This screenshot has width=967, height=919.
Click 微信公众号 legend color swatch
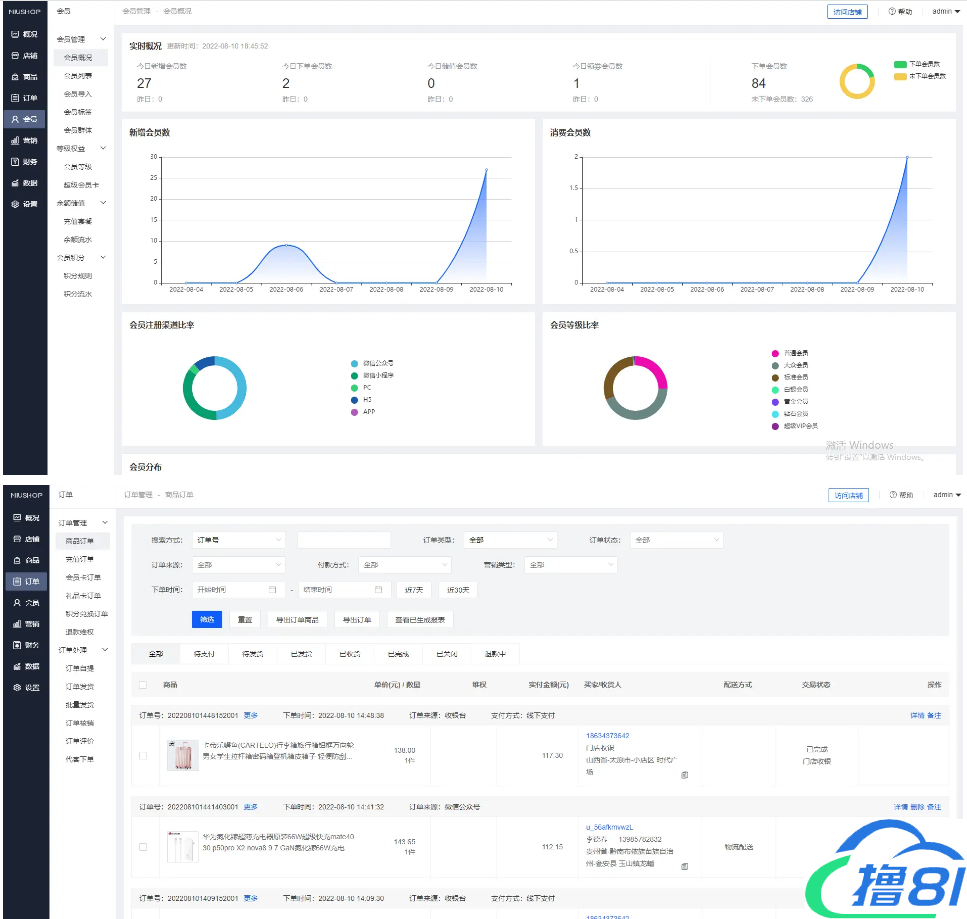pyautogui.click(x=355, y=363)
